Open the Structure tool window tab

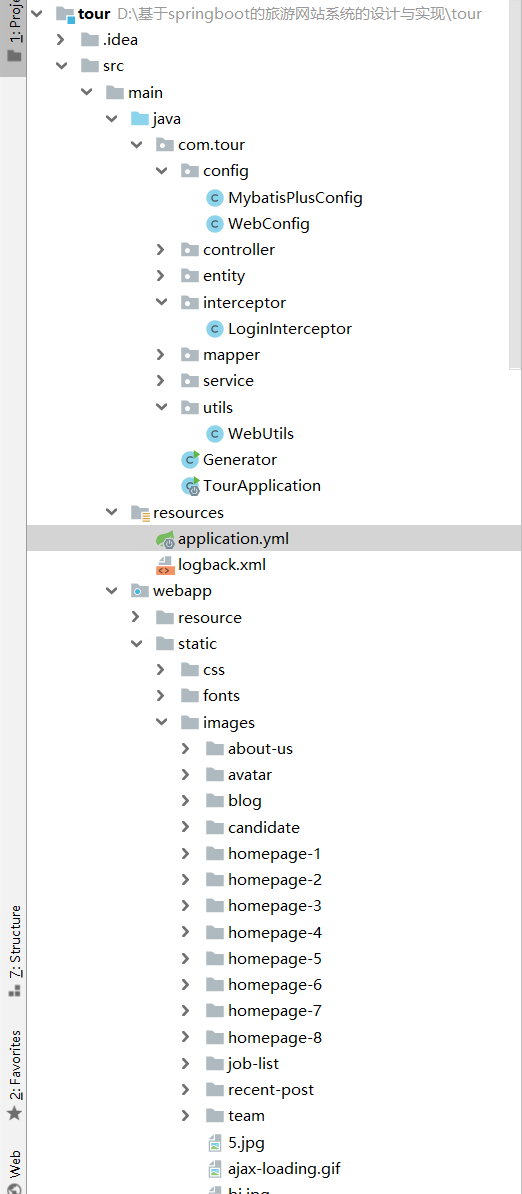point(14,951)
